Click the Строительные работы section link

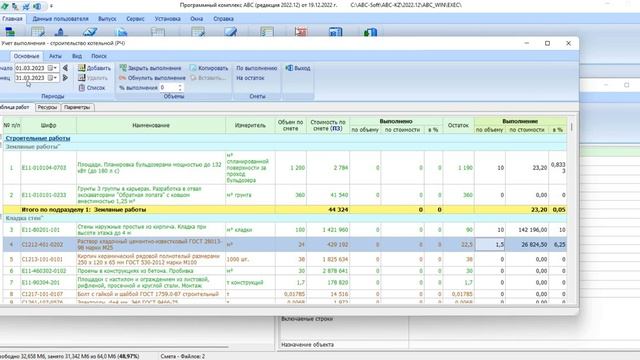click(38, 138)
